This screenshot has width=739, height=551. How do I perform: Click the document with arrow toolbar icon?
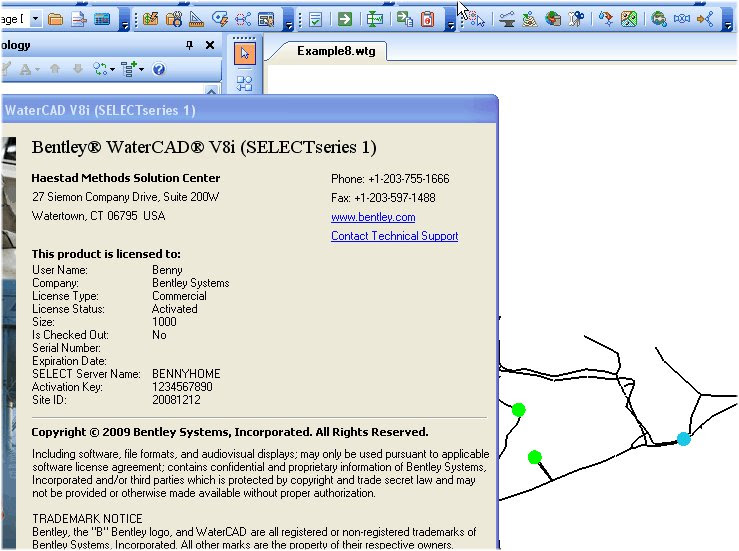pos(79,19)
